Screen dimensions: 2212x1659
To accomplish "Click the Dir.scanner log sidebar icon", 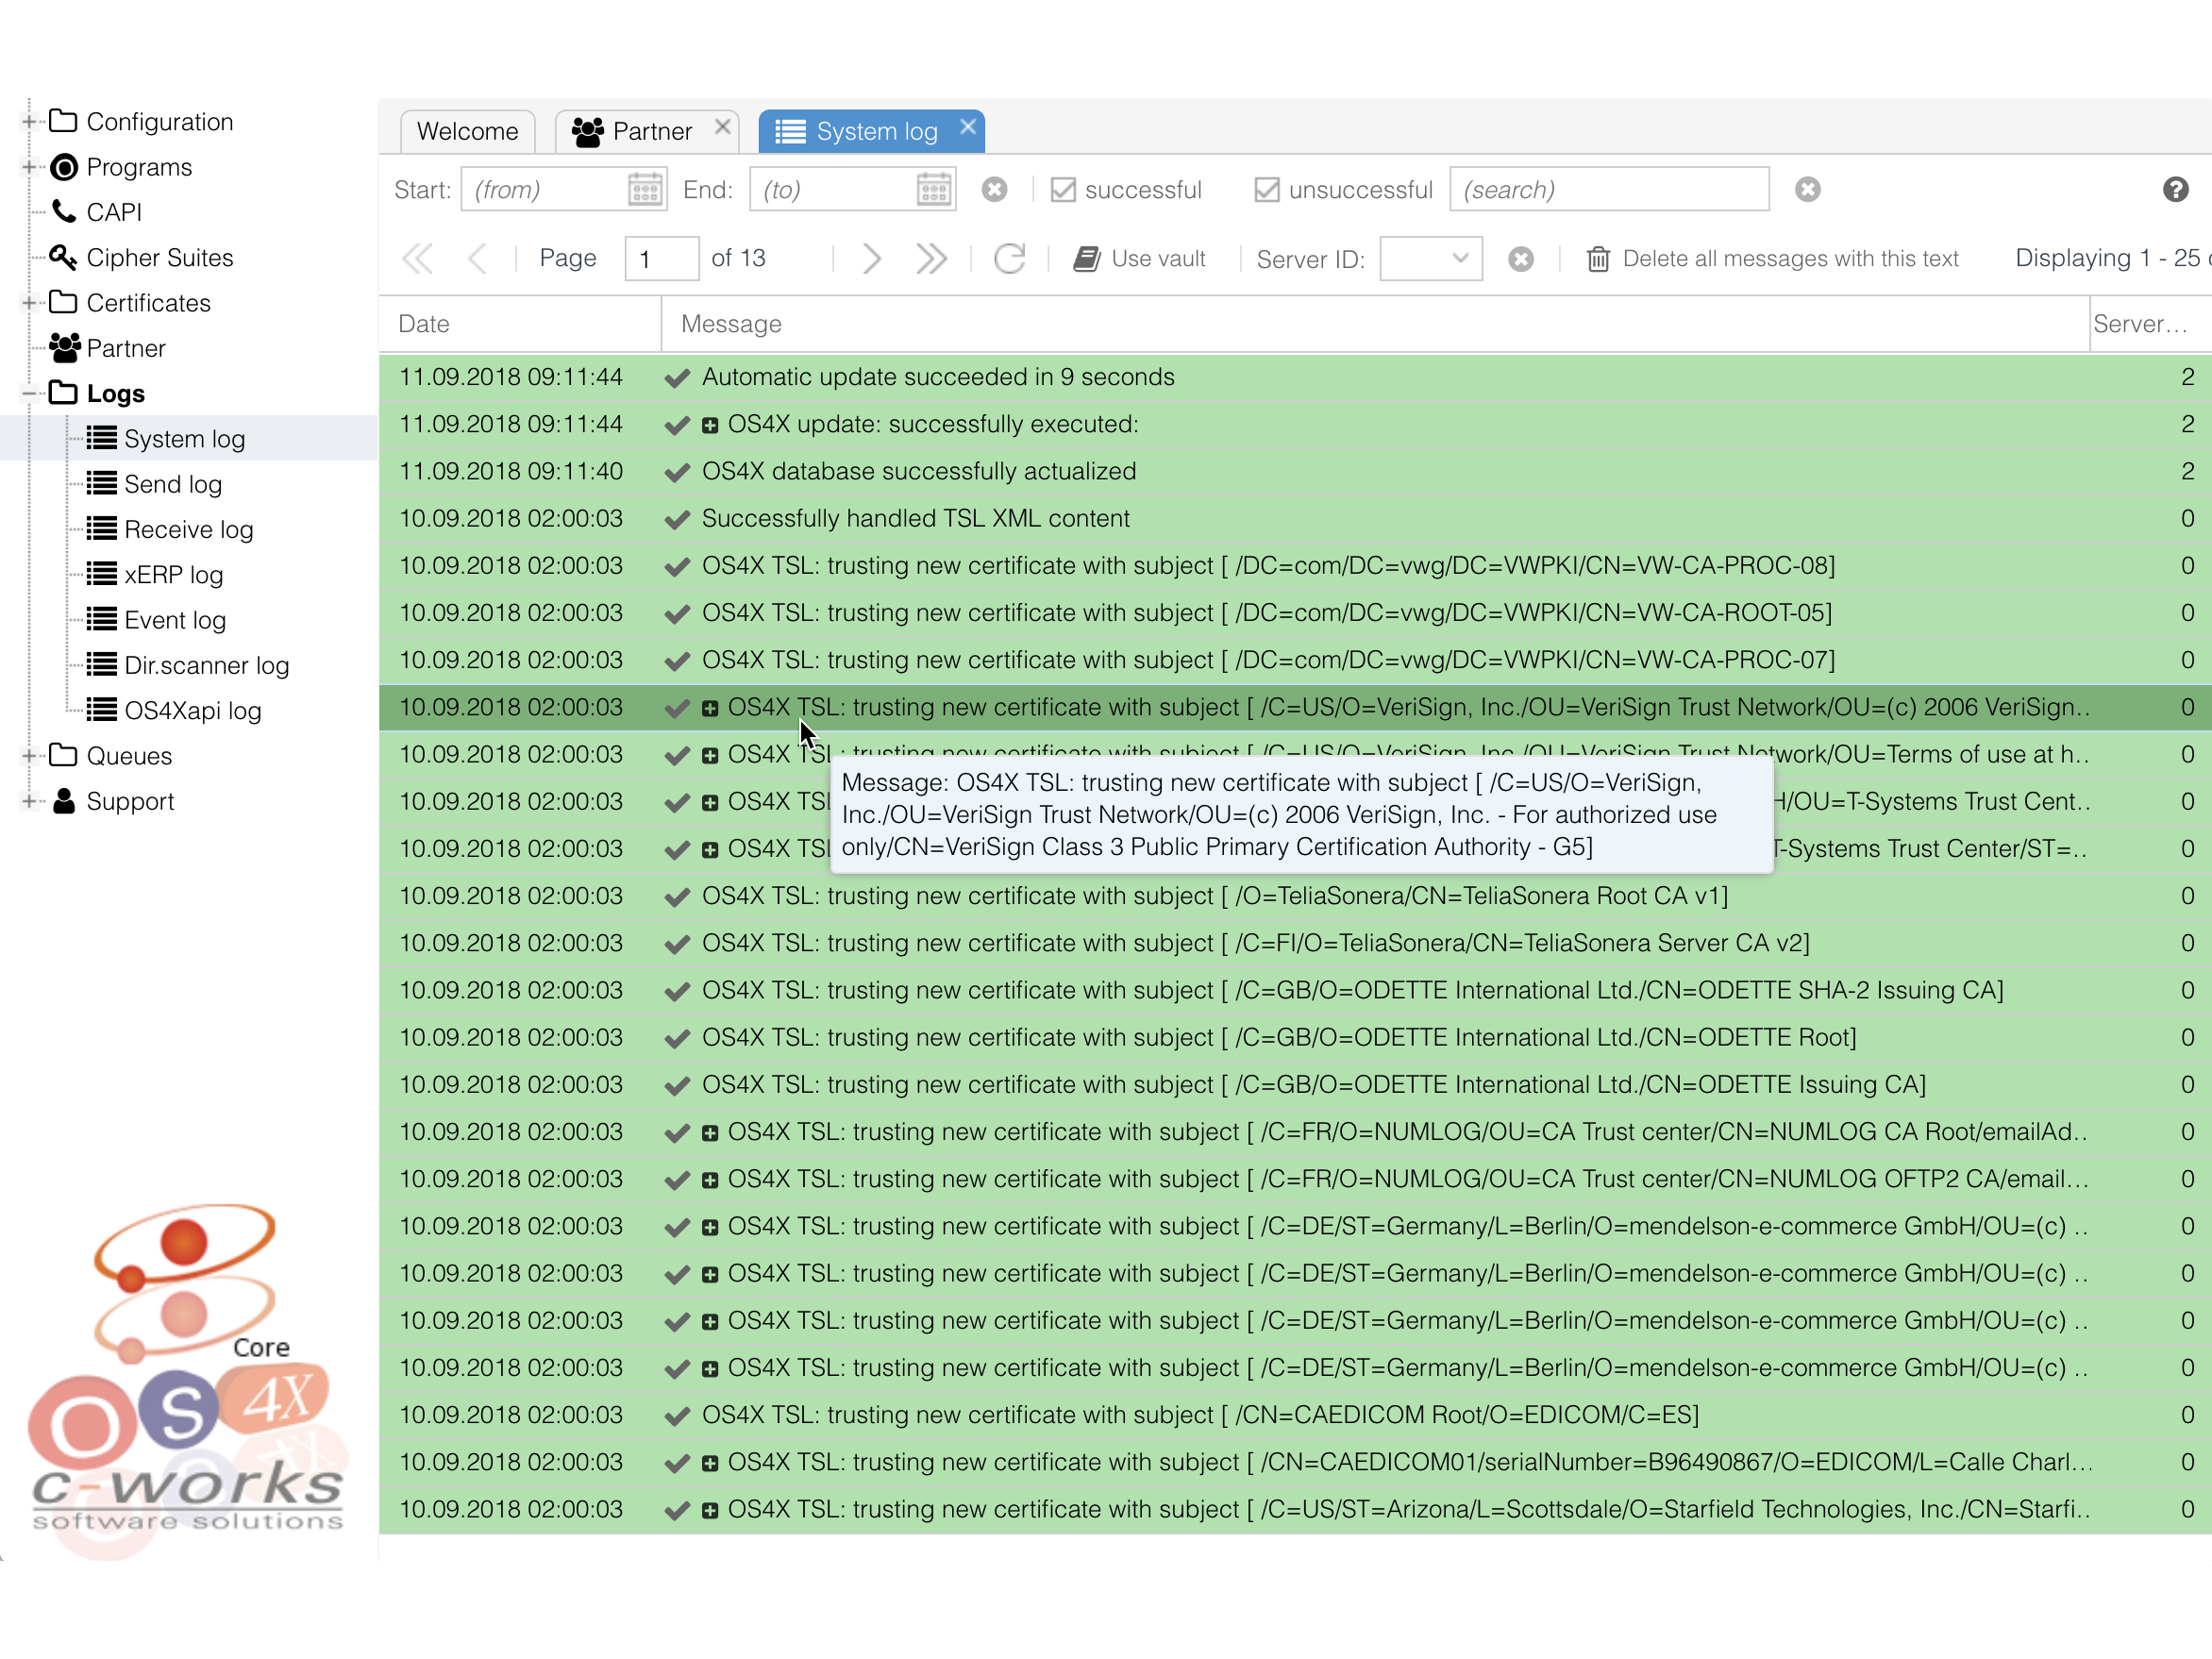I will coord(99,665).
